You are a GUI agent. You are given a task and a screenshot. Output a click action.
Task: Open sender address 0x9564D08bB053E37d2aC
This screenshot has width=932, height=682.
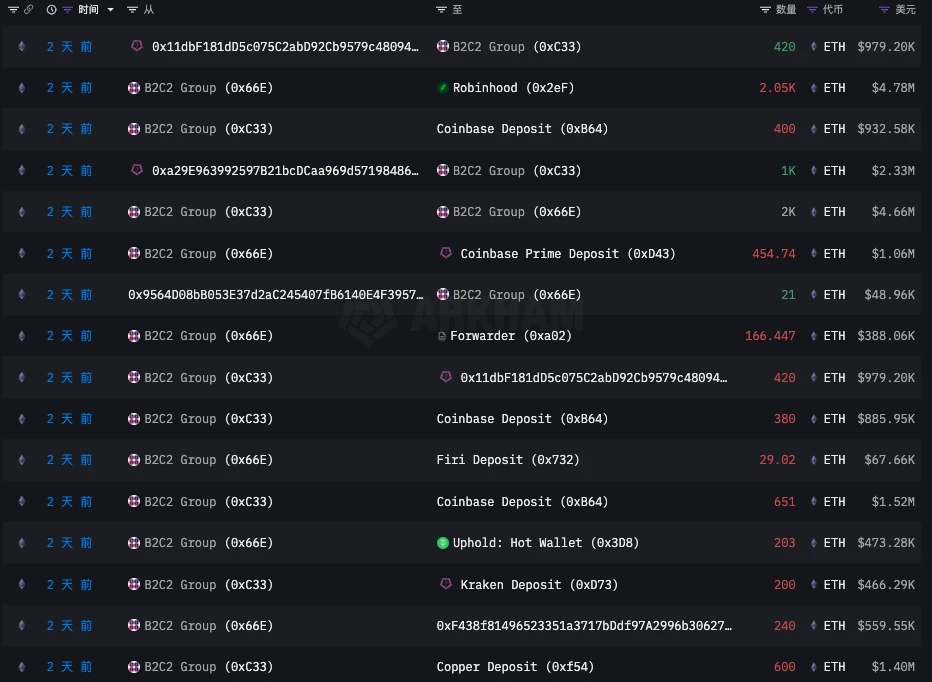[275, 295]
